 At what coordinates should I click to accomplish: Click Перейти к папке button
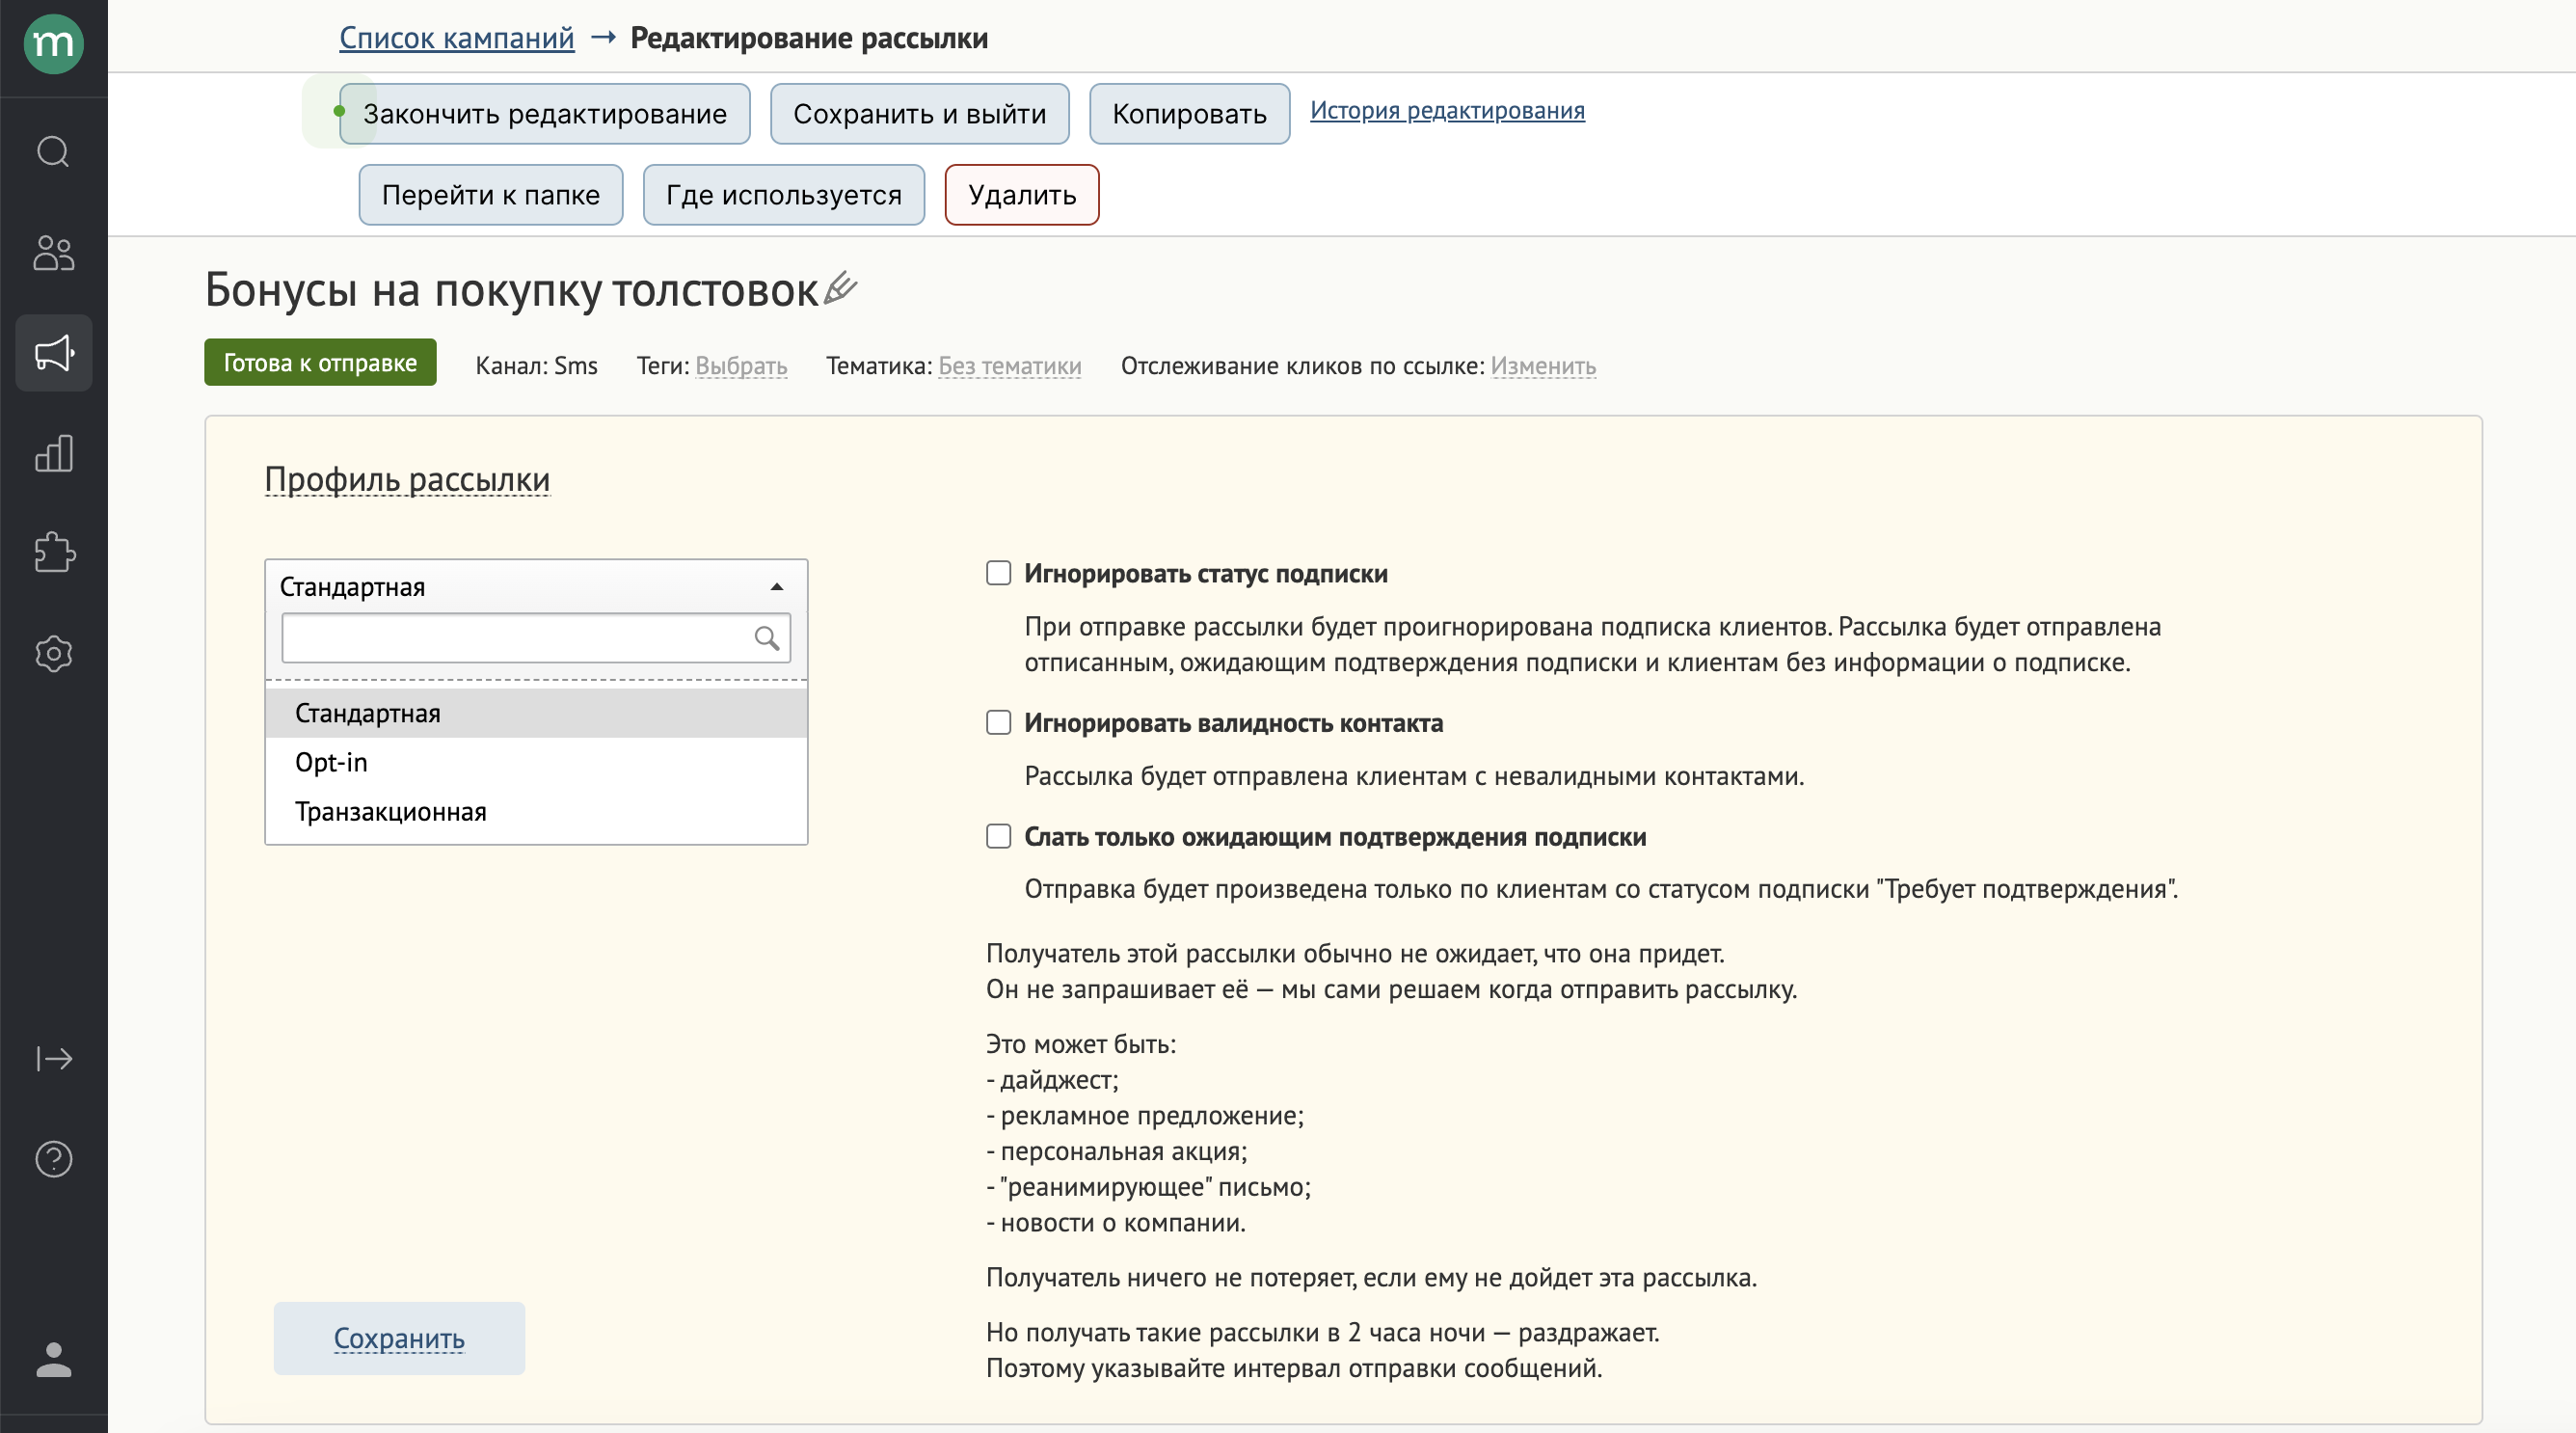point(491,195)
